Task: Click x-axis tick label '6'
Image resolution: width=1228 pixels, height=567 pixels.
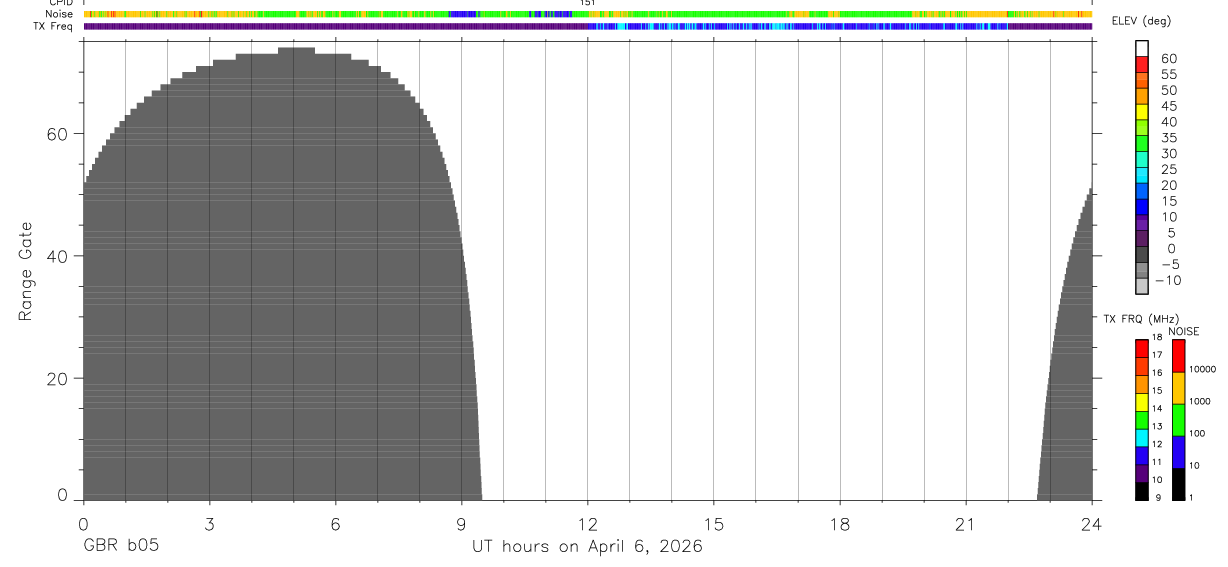Action: click(335, 524)
